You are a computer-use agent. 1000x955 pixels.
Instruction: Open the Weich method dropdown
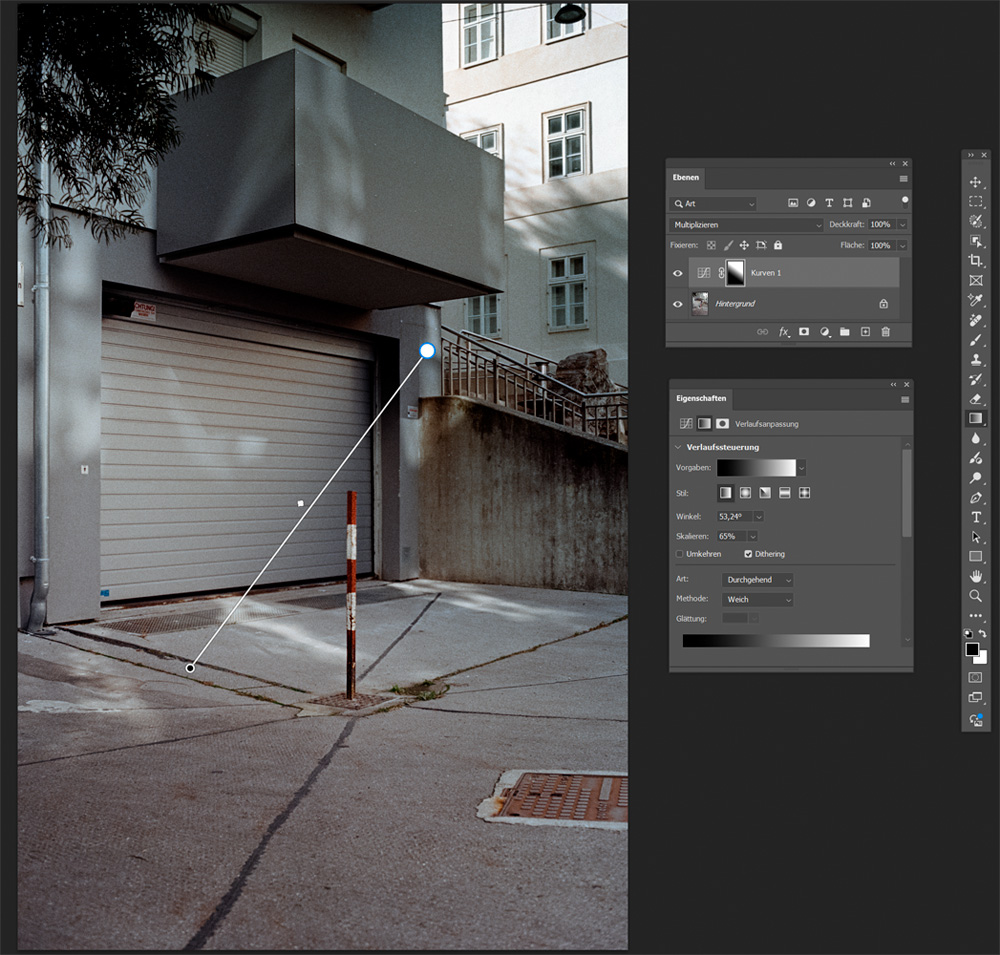(x=758, y=600)
